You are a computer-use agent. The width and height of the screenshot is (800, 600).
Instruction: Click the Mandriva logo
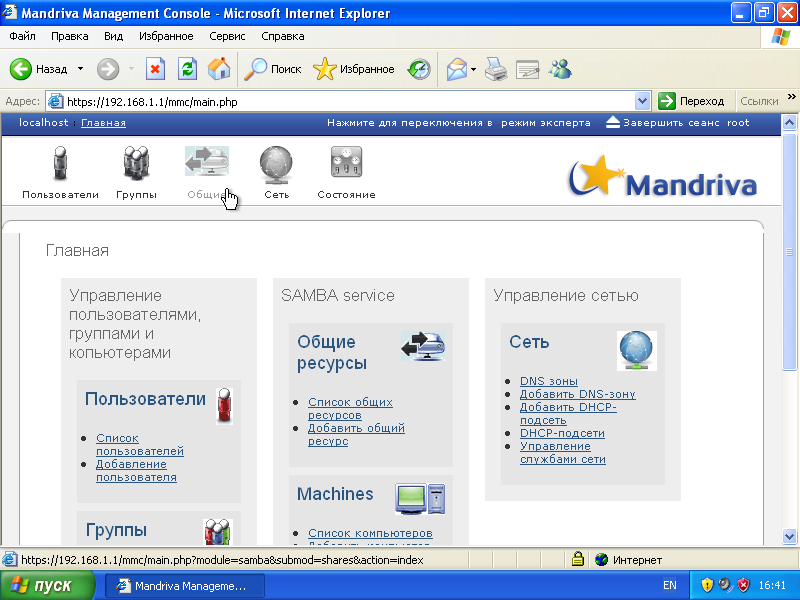click(x=663, y=176)
